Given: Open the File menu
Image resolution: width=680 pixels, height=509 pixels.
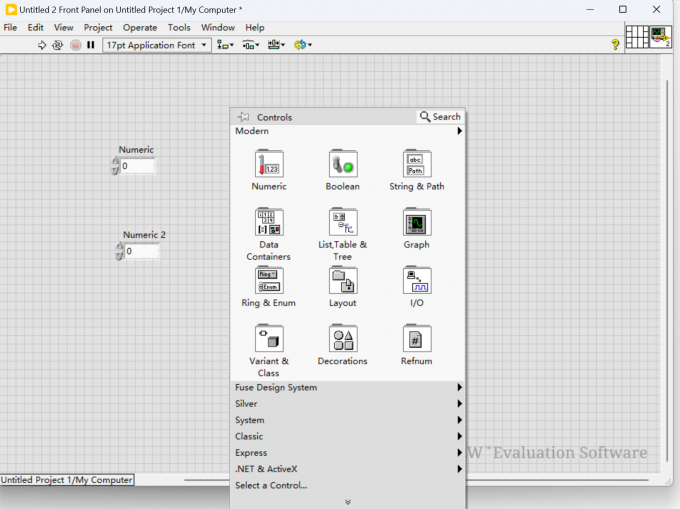Looking at the screenshot, I should [10, 27].
